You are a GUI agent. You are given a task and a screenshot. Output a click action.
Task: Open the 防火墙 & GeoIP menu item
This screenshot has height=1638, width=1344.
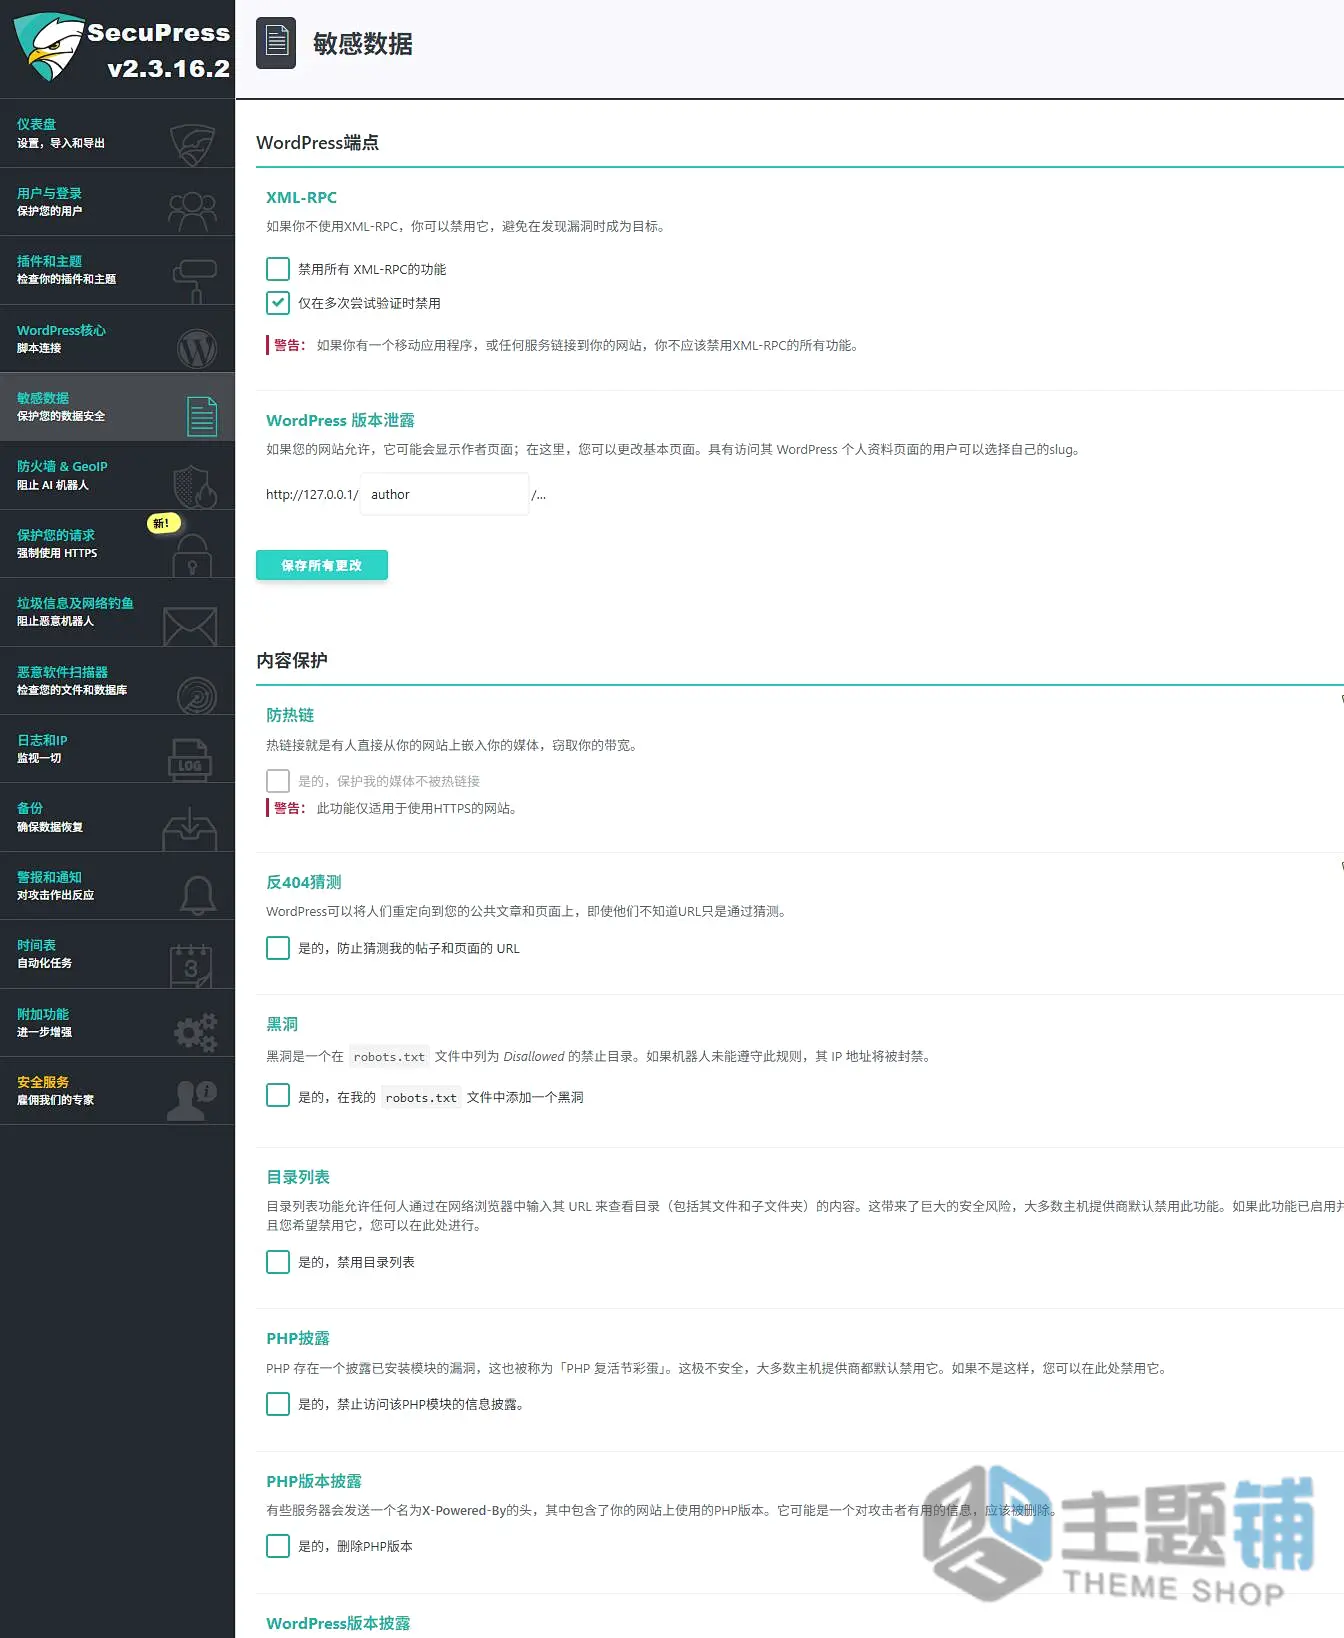point(117,476)
